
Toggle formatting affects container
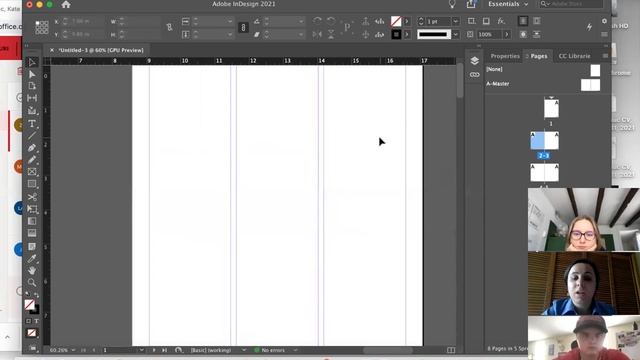coord(29,321)
